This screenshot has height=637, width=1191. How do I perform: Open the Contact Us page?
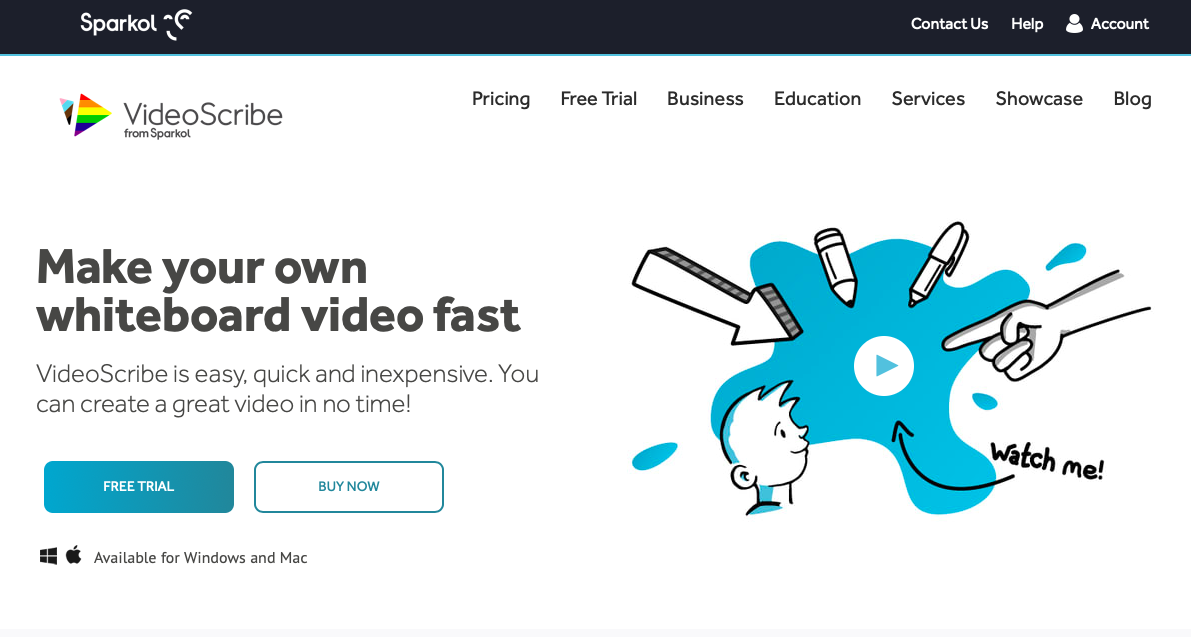pyautogui.click(x=949, y=24)
